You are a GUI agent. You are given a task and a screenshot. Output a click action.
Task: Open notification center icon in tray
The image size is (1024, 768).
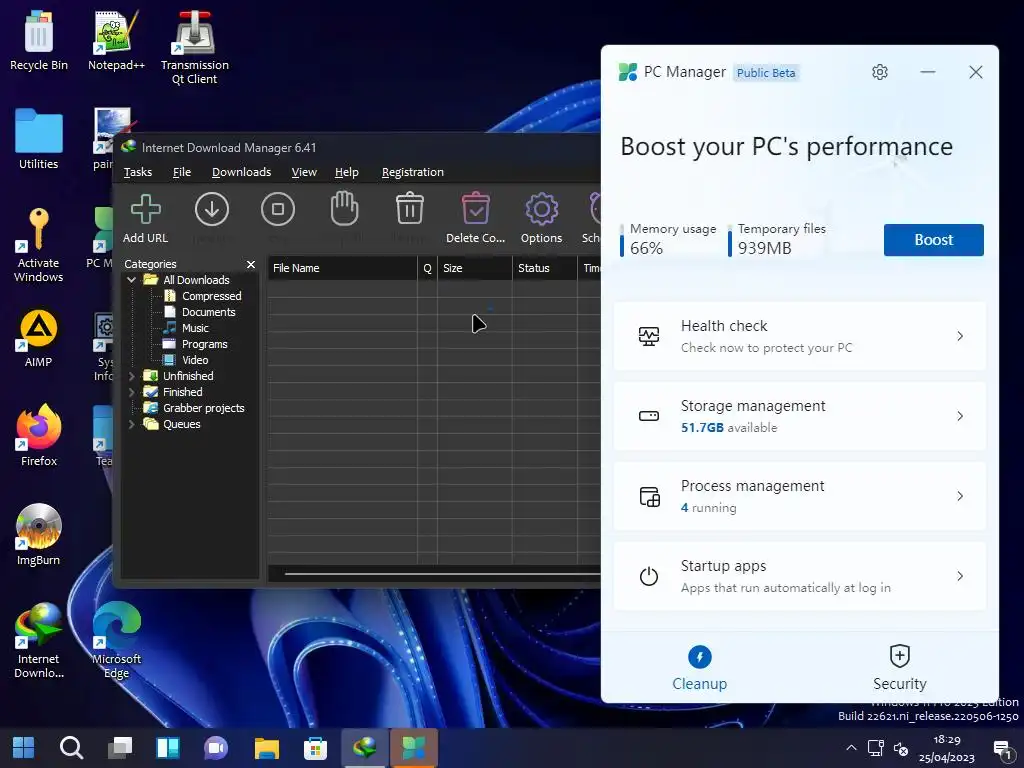[x=1002, y=748]
